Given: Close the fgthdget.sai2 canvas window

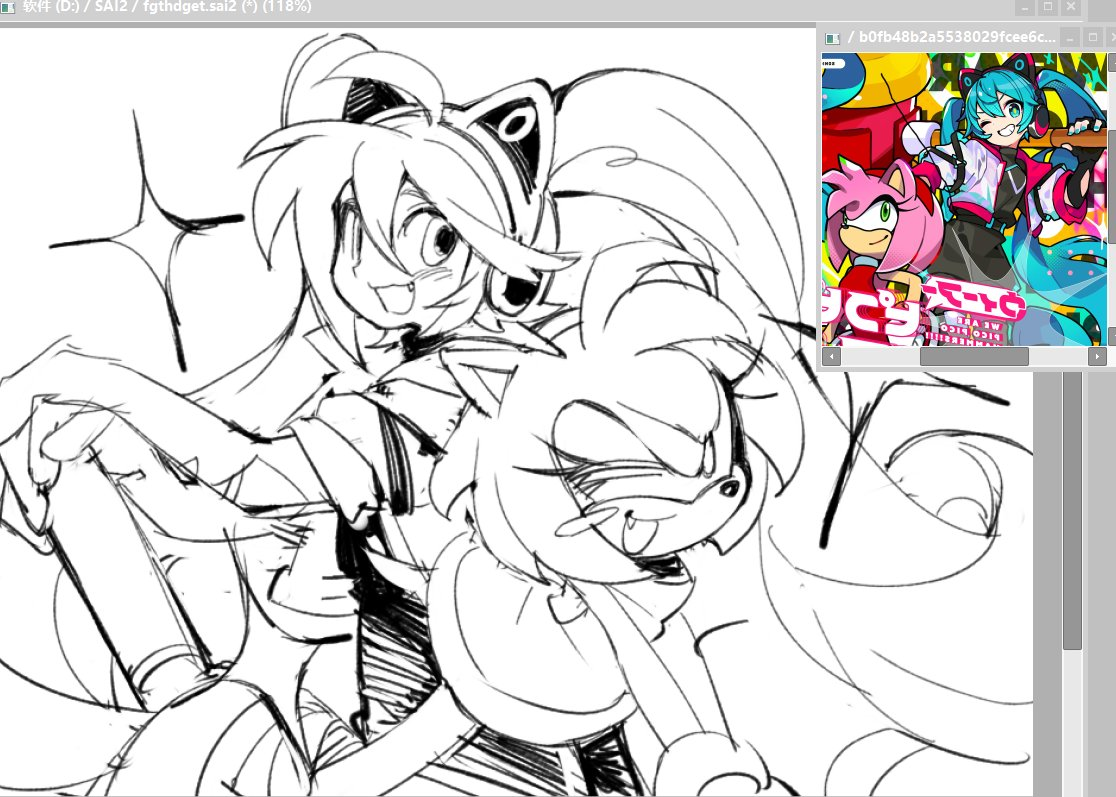Looking at the screenshot, I should pyautogui.click(x=1070, y=7).
